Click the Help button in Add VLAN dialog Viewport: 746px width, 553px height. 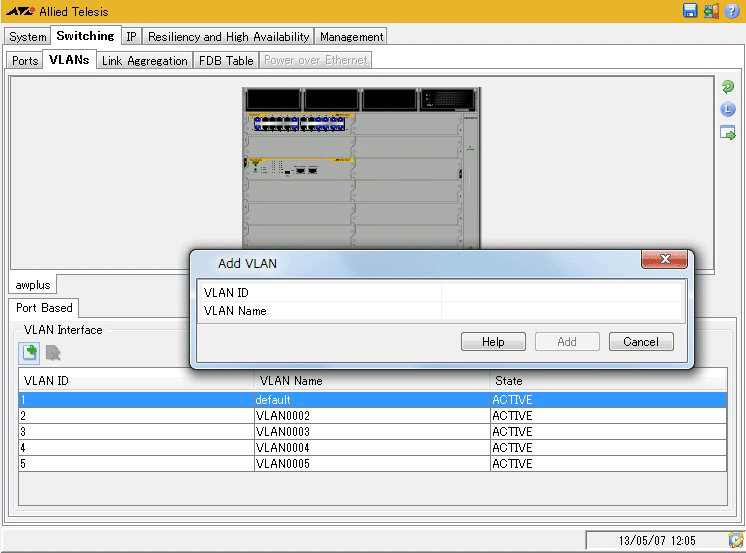point(493,342)
